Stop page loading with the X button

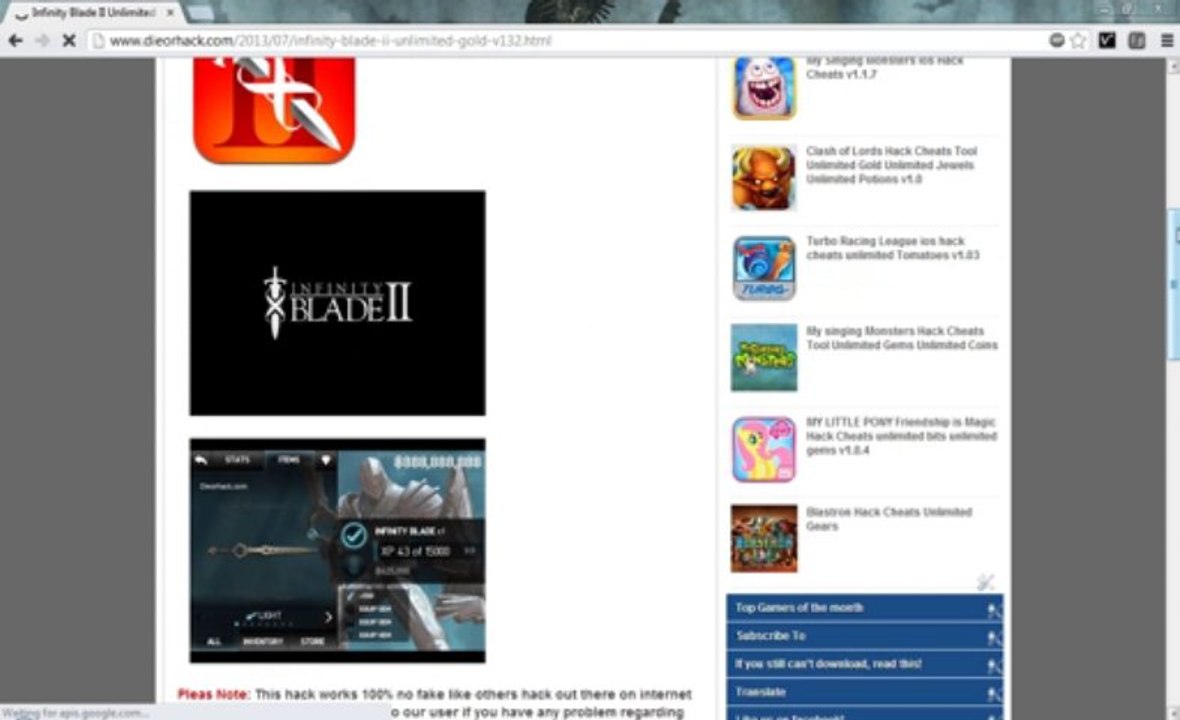click(68, 41)
